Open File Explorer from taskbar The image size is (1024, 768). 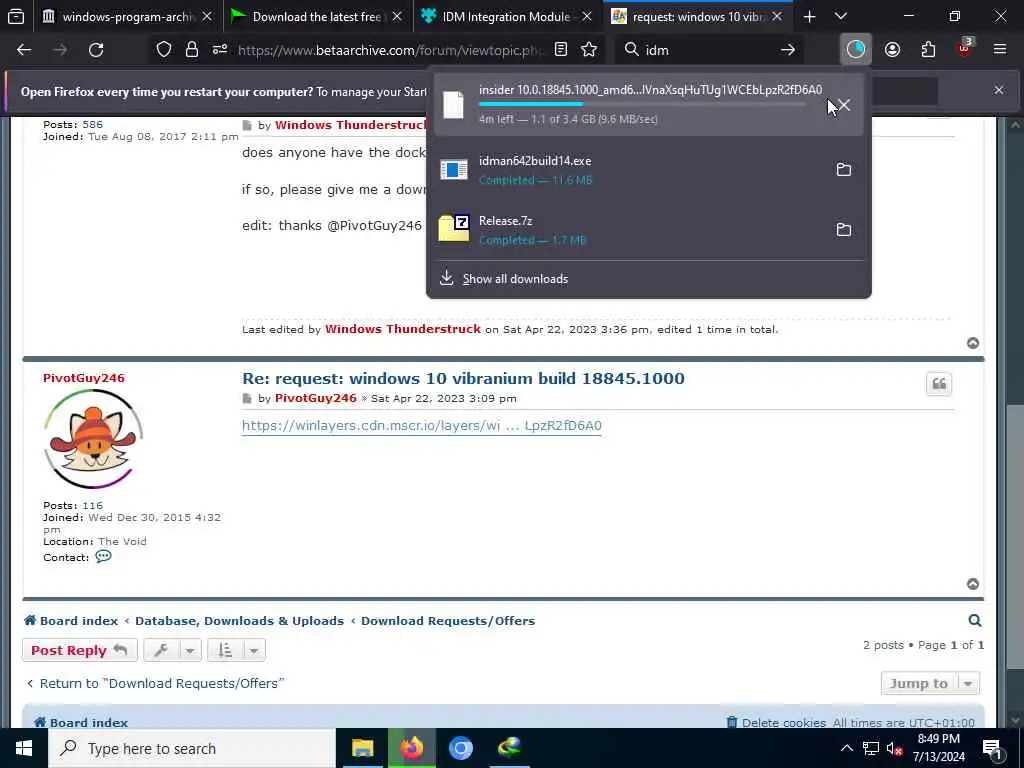click(x=362, y=748)
